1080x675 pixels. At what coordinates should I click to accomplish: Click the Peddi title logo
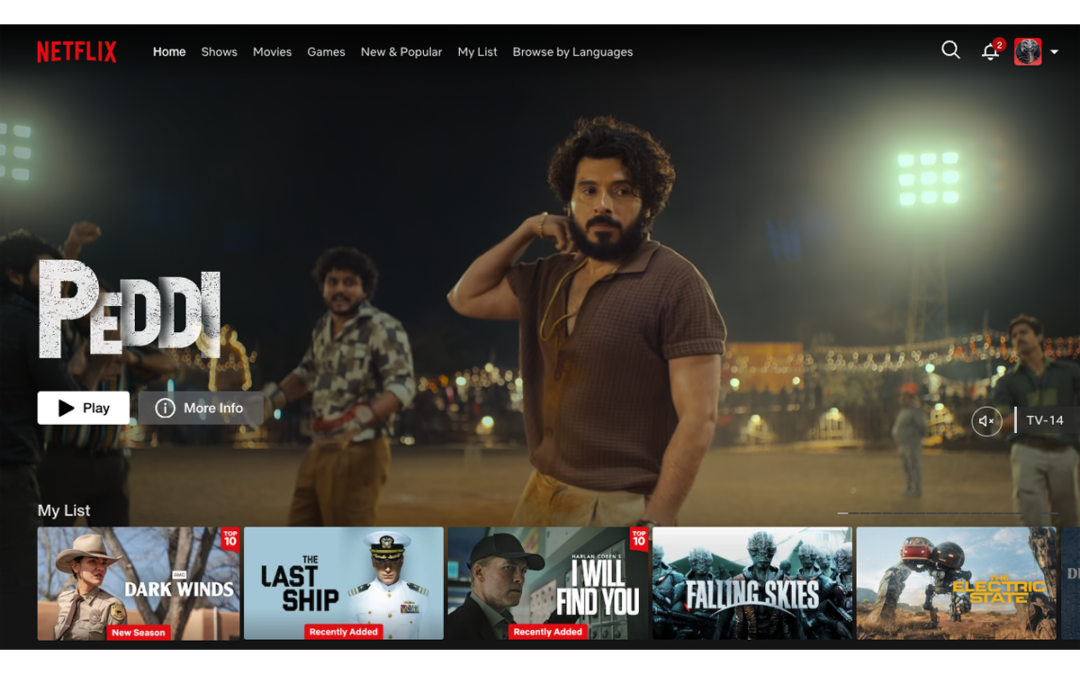coord(129,309)
